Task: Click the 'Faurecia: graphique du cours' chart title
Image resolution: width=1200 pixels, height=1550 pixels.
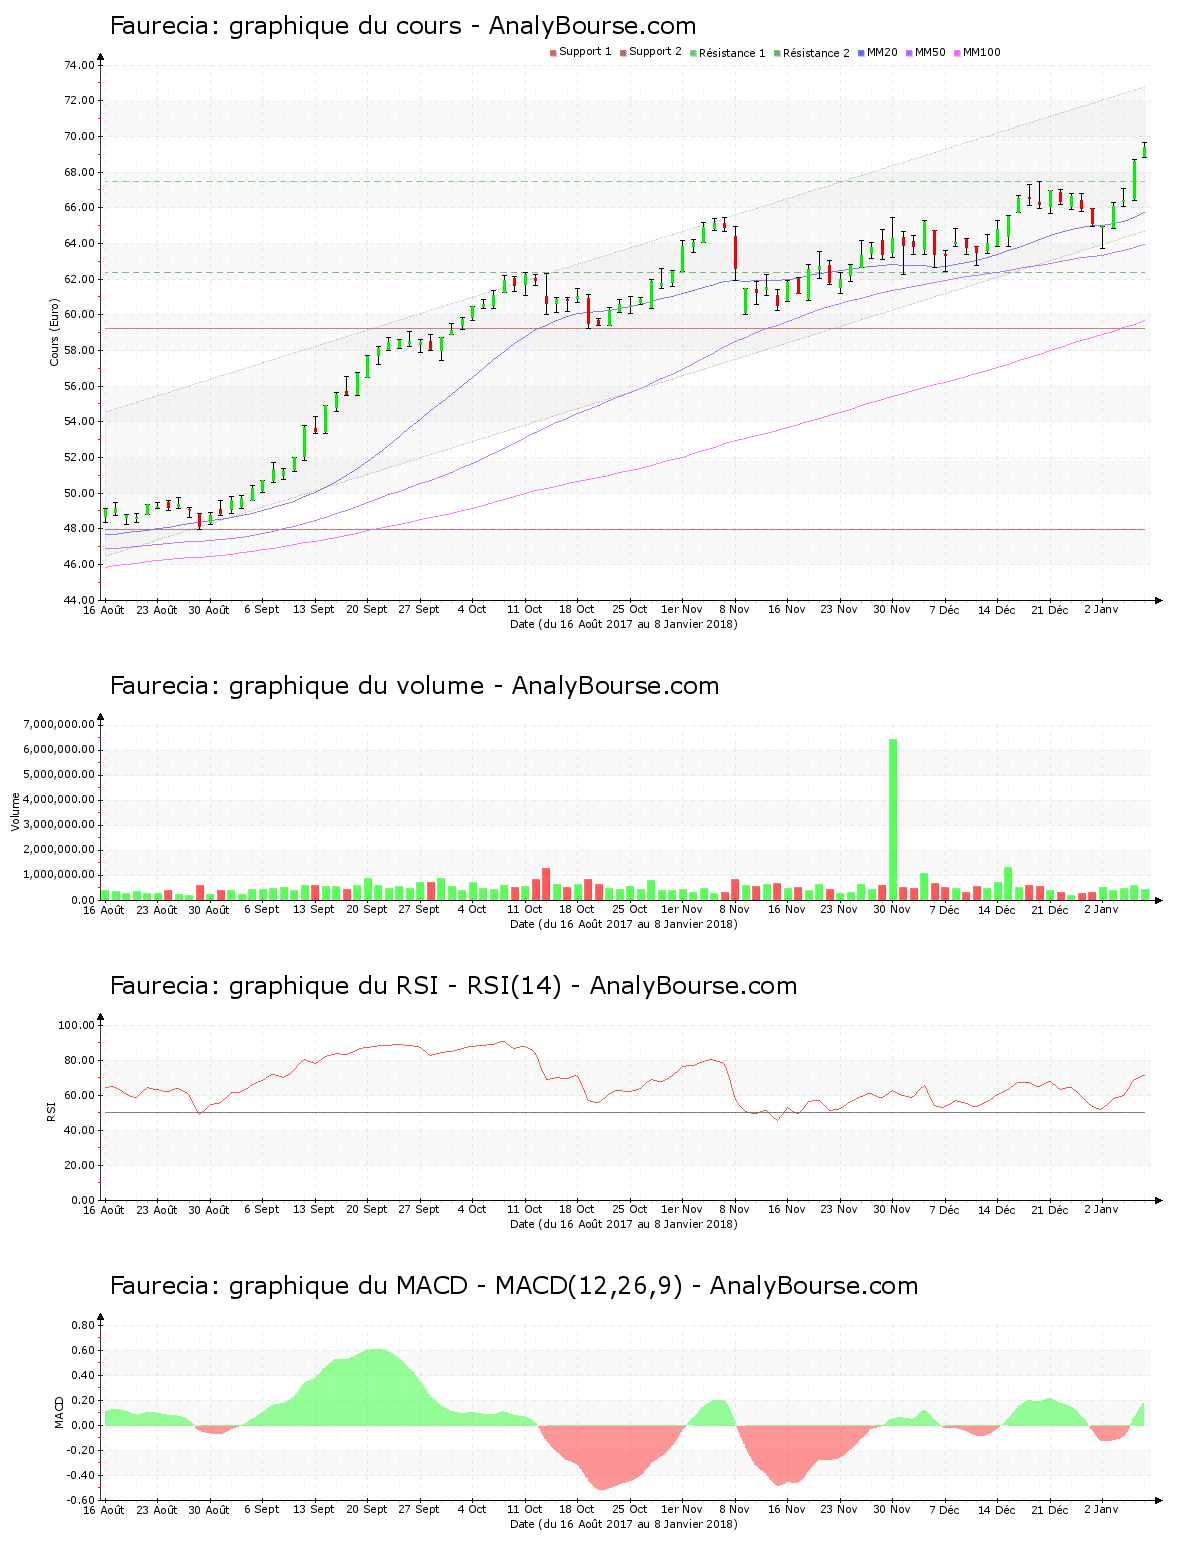Action: 285,26
